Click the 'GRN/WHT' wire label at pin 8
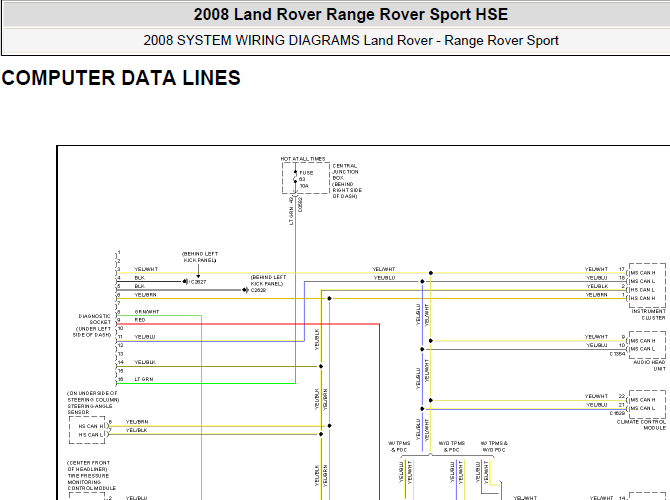The image size is (670, 500). 147,312
